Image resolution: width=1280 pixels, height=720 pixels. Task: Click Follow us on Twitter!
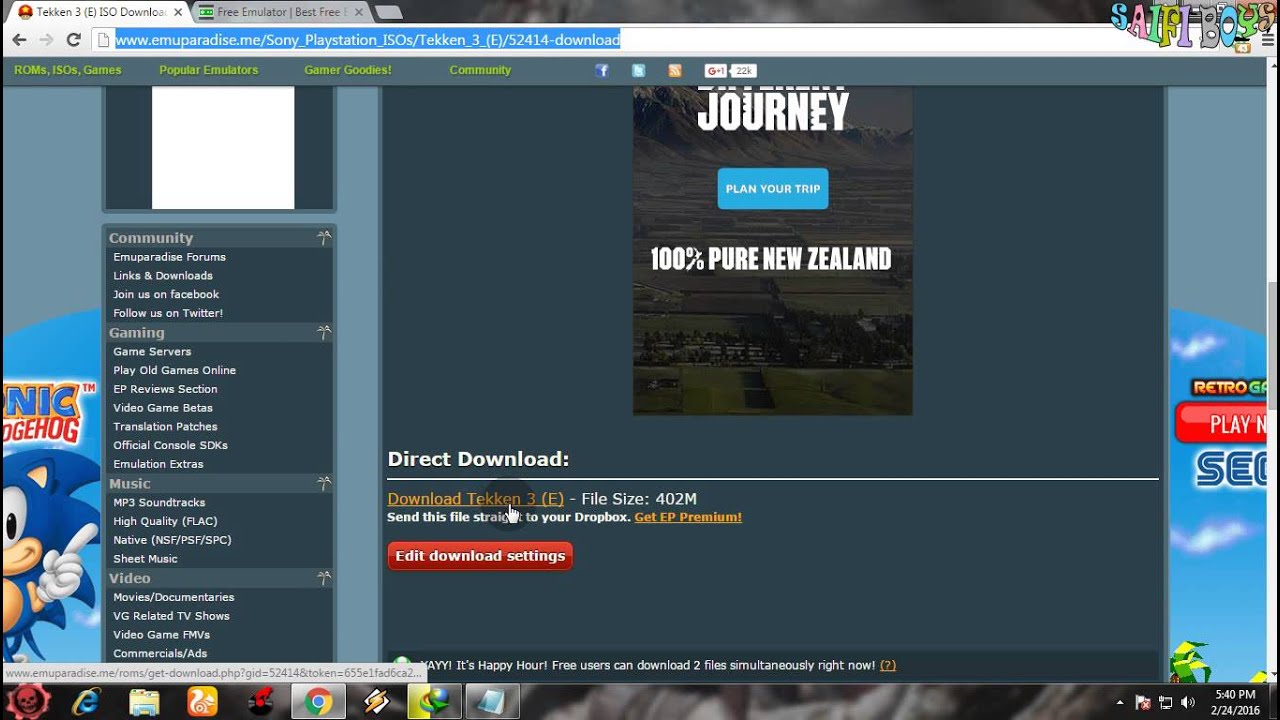point(168,313)
